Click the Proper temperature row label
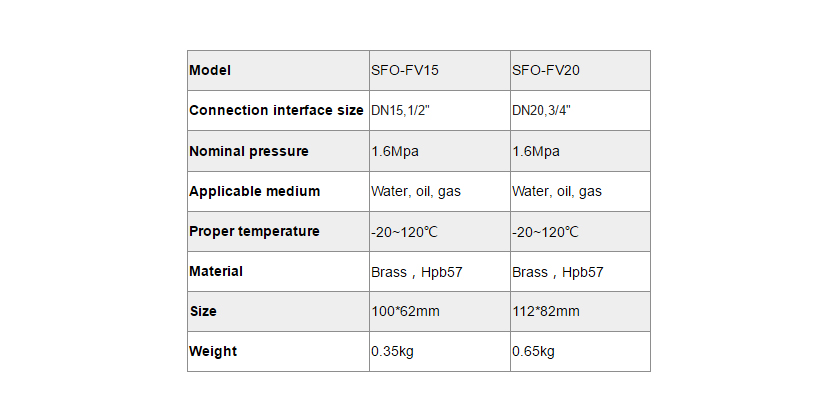 click(x=255, y=231)
